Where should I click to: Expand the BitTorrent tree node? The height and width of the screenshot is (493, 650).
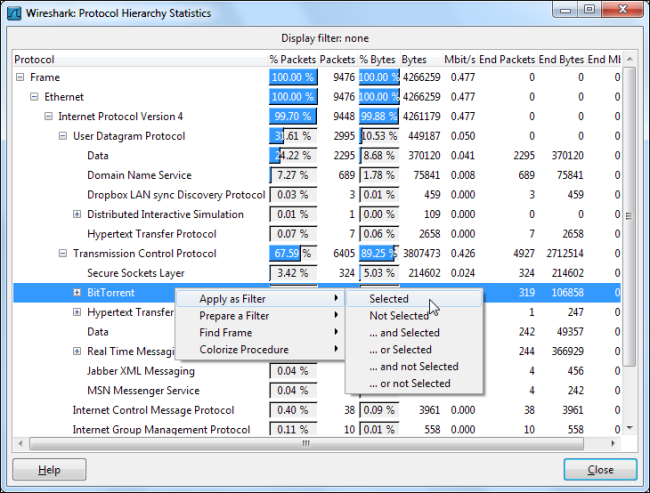[77, 293]
